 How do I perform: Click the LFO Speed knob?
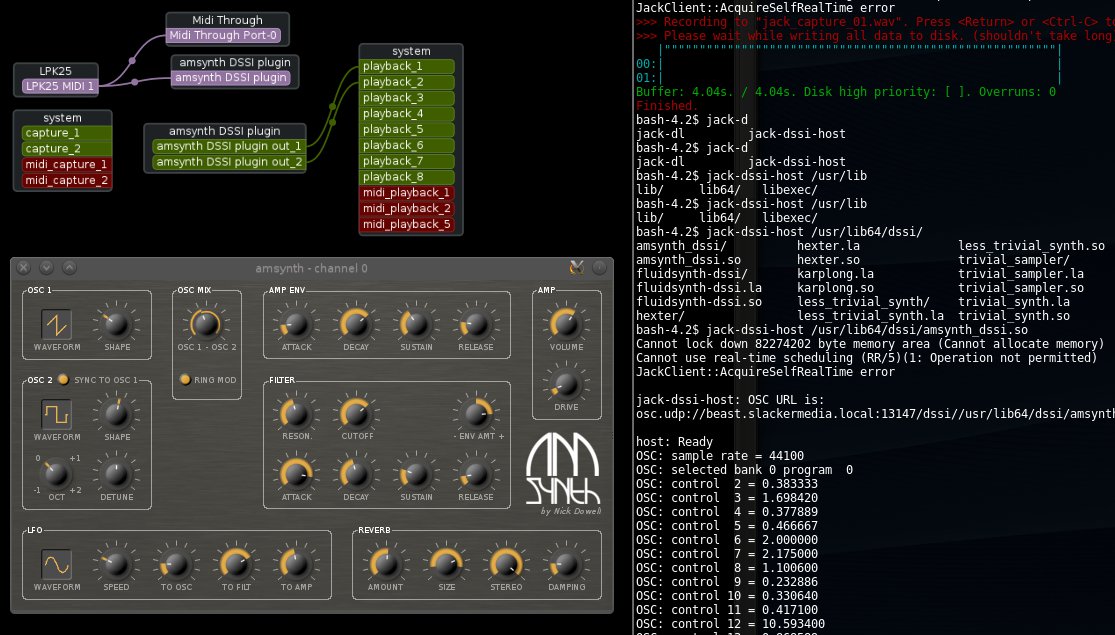tap(116, 564)
